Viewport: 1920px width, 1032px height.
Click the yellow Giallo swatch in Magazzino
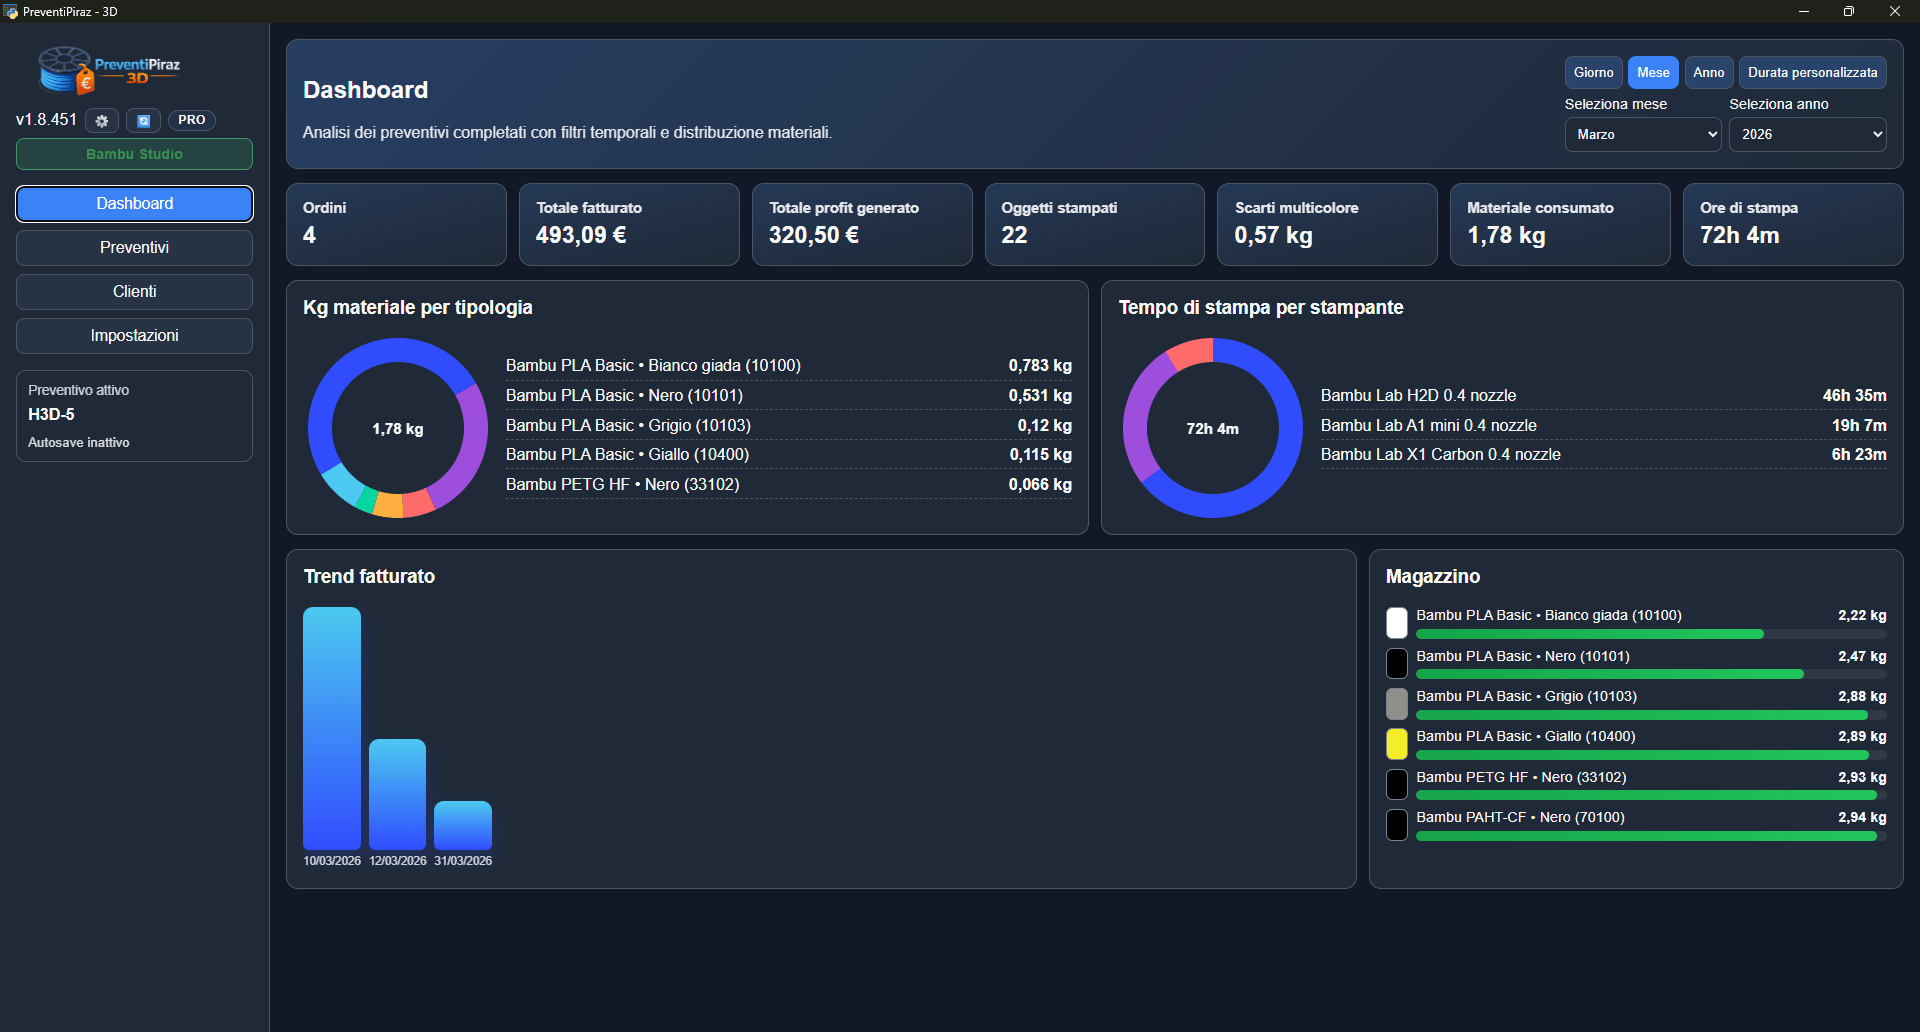[1397, 744]
